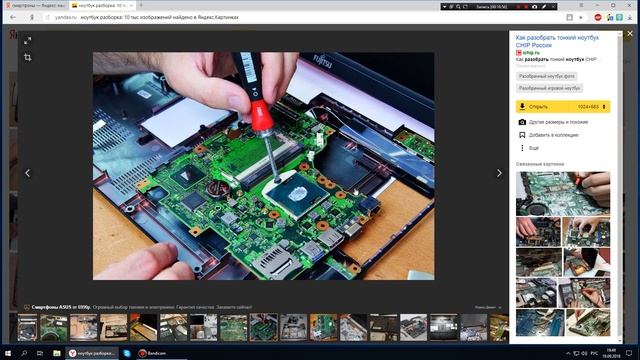Open File Explorer from the taskbar
The width and height of the screenshot is (640, 360).
(x=57, y=353)
